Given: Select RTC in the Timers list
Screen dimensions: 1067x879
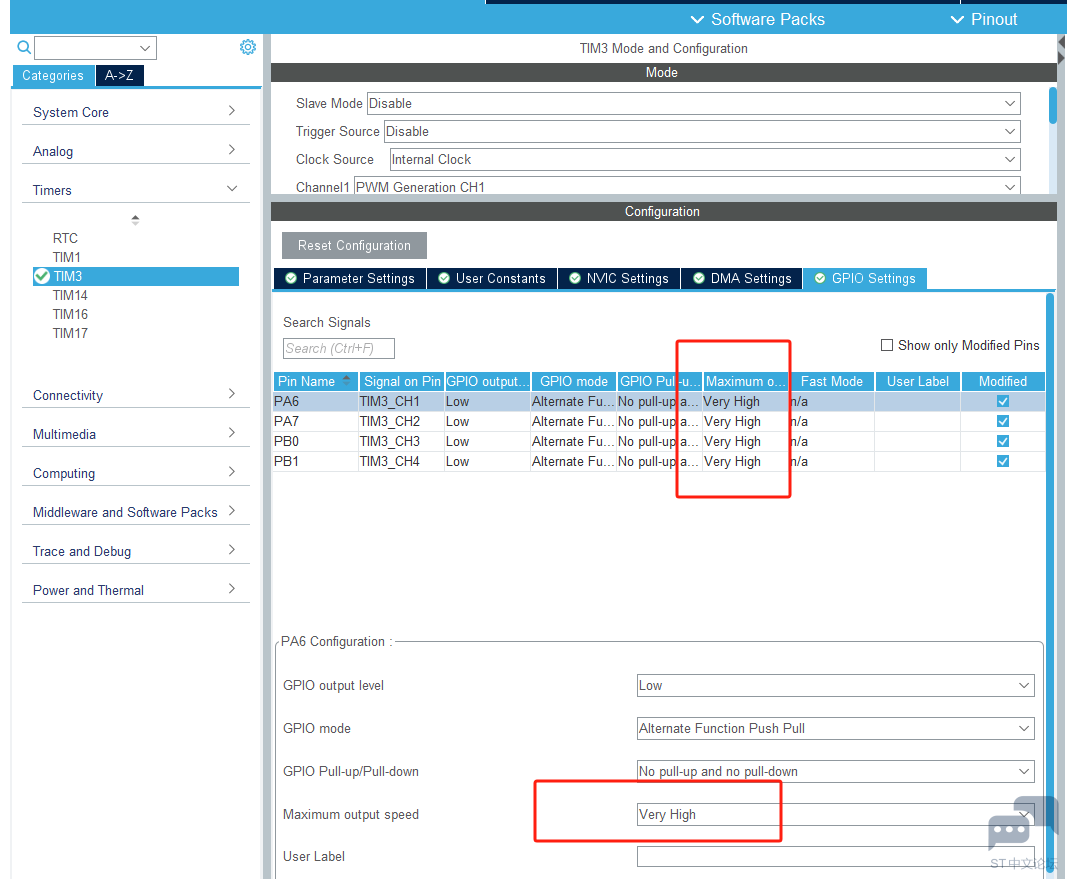Looking at the screenshot, I should click(x=65, y=238).
